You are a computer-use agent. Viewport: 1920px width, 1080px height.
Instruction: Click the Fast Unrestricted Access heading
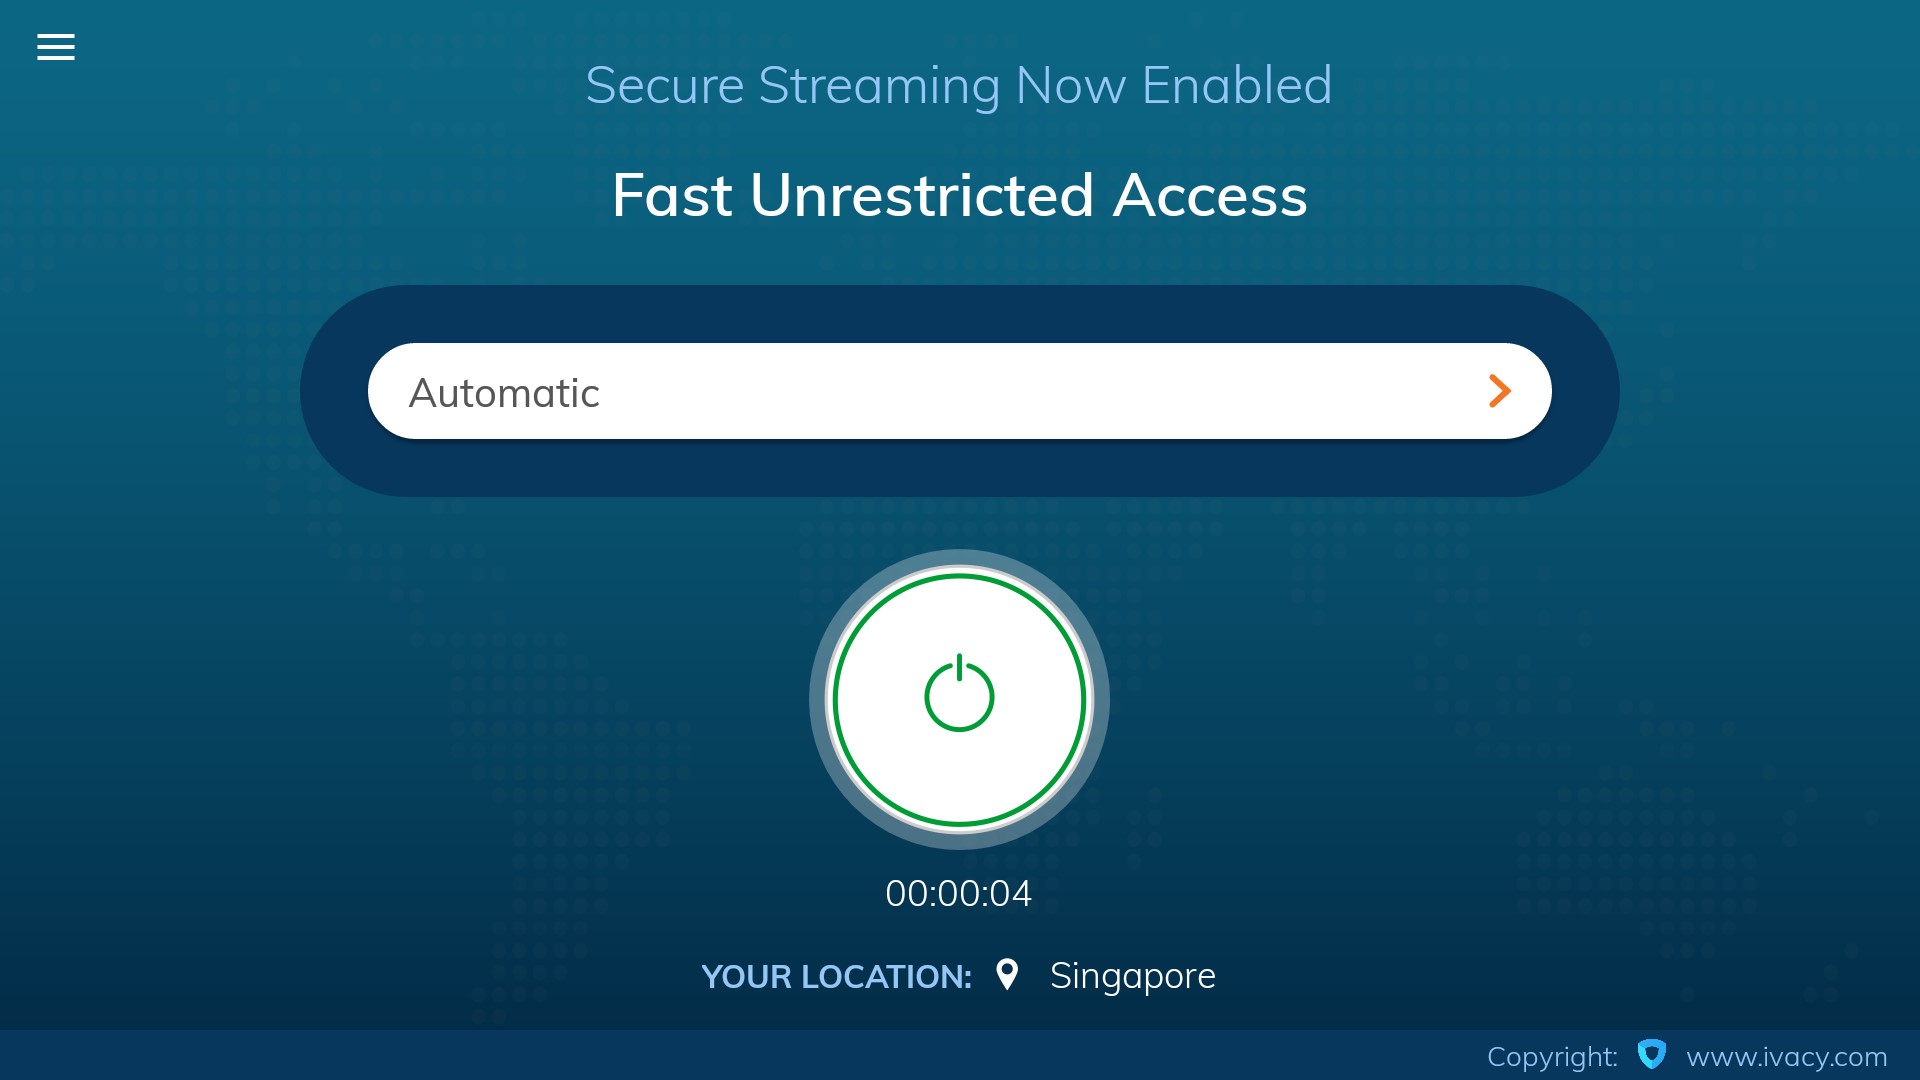(x=958, y=195)
